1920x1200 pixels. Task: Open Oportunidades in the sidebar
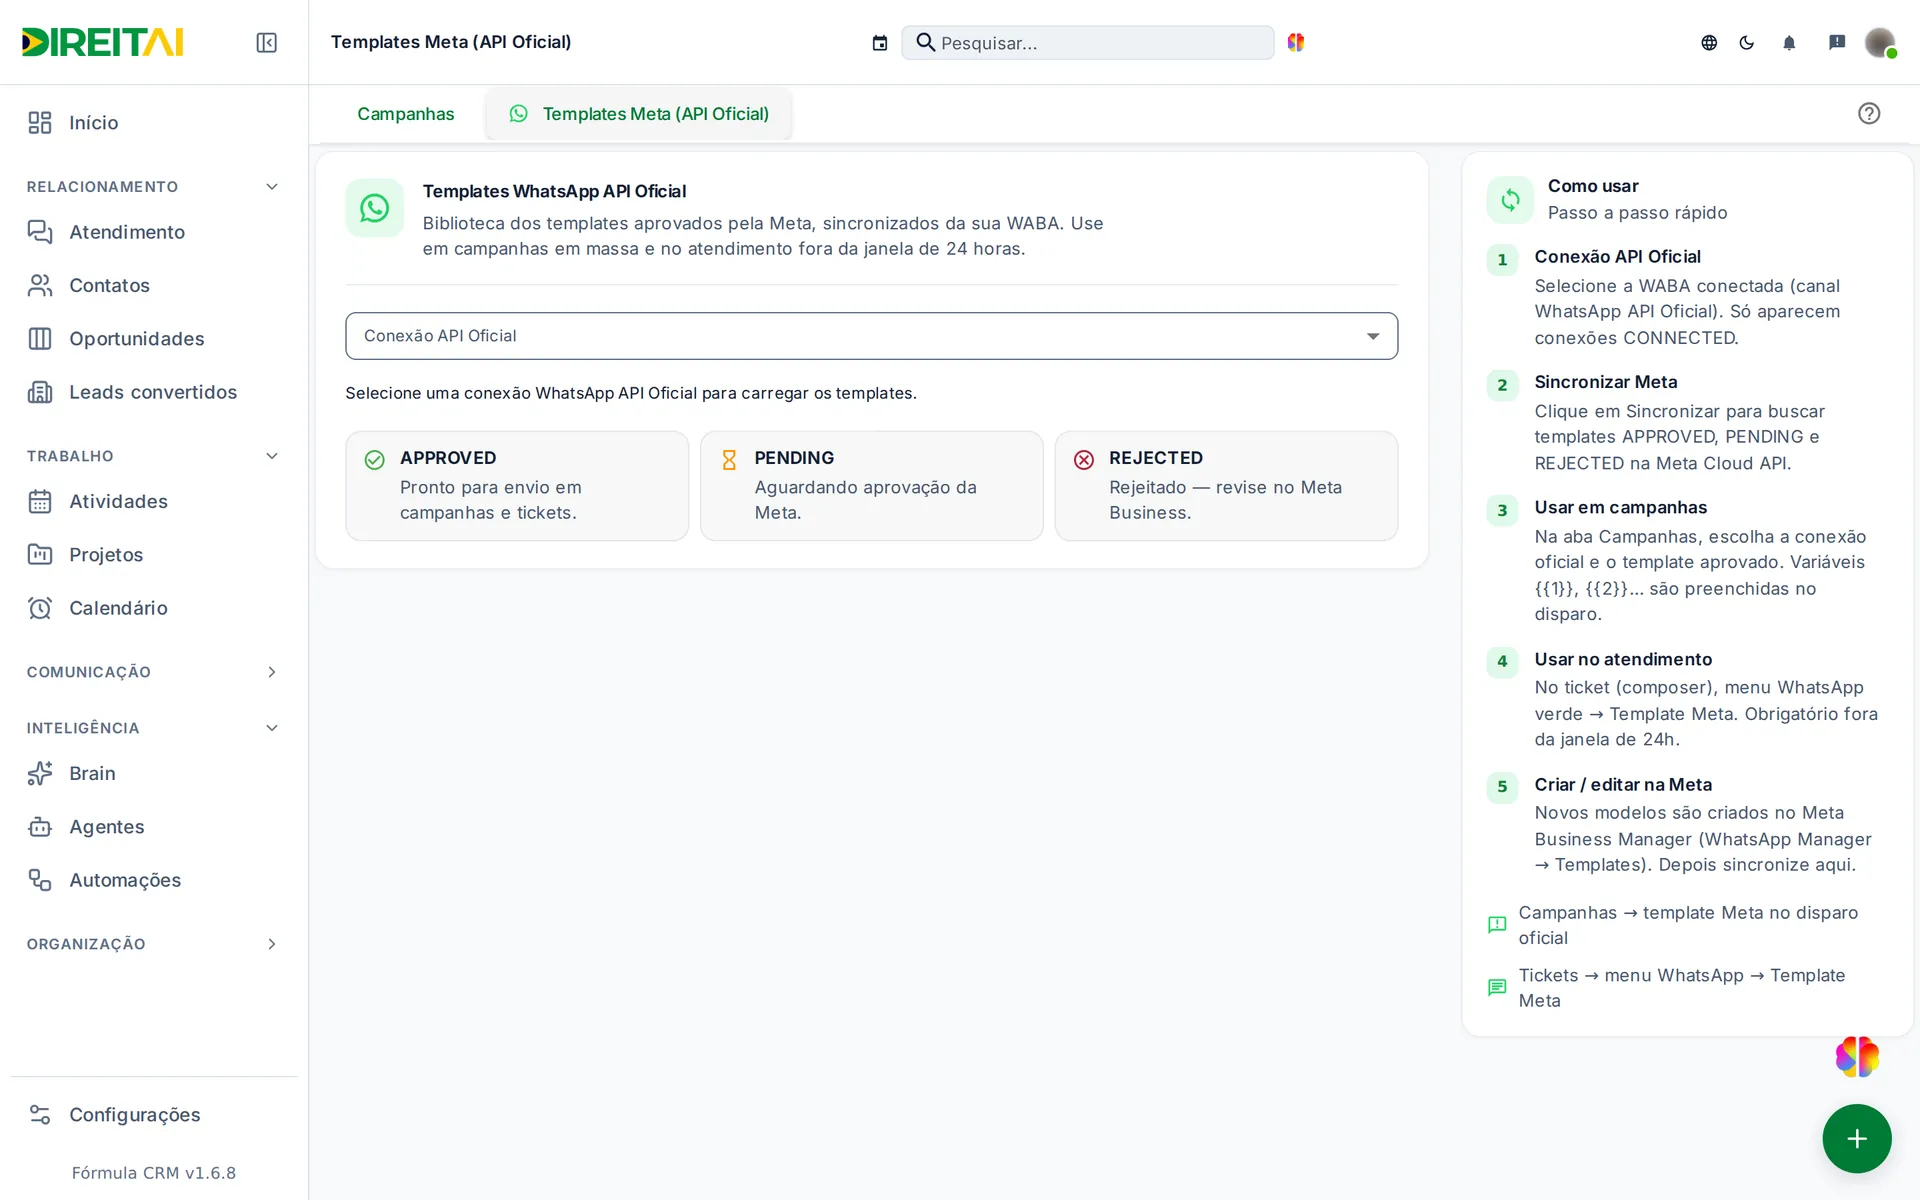(x=154, y=338)
